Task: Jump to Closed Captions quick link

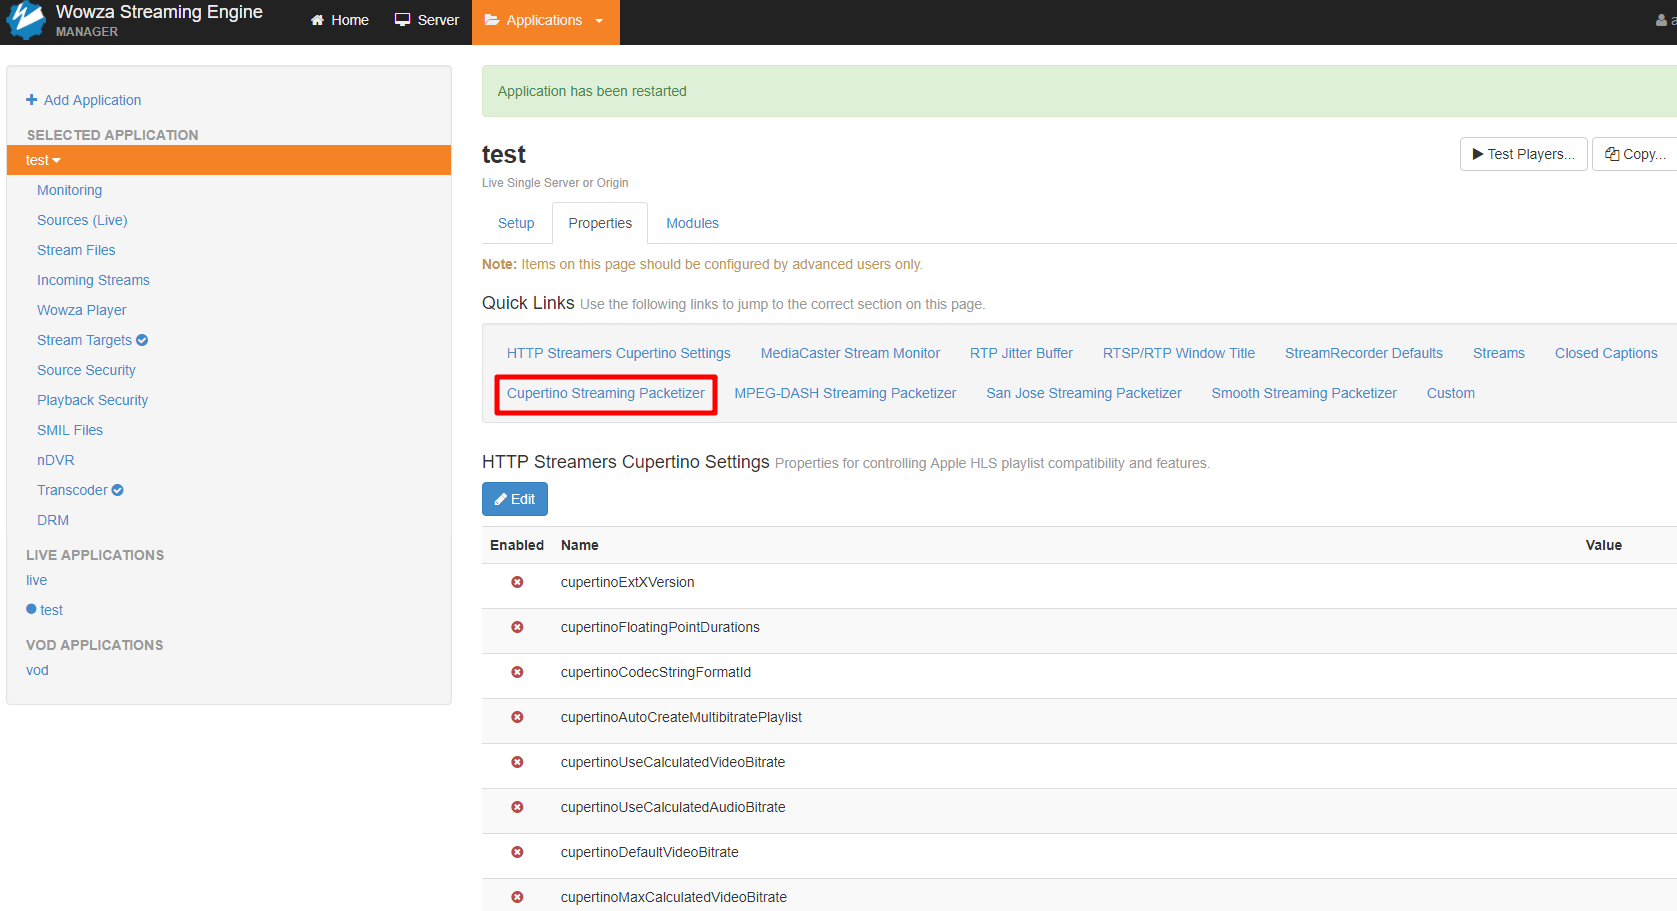Action: click(x=1605, y=353)
